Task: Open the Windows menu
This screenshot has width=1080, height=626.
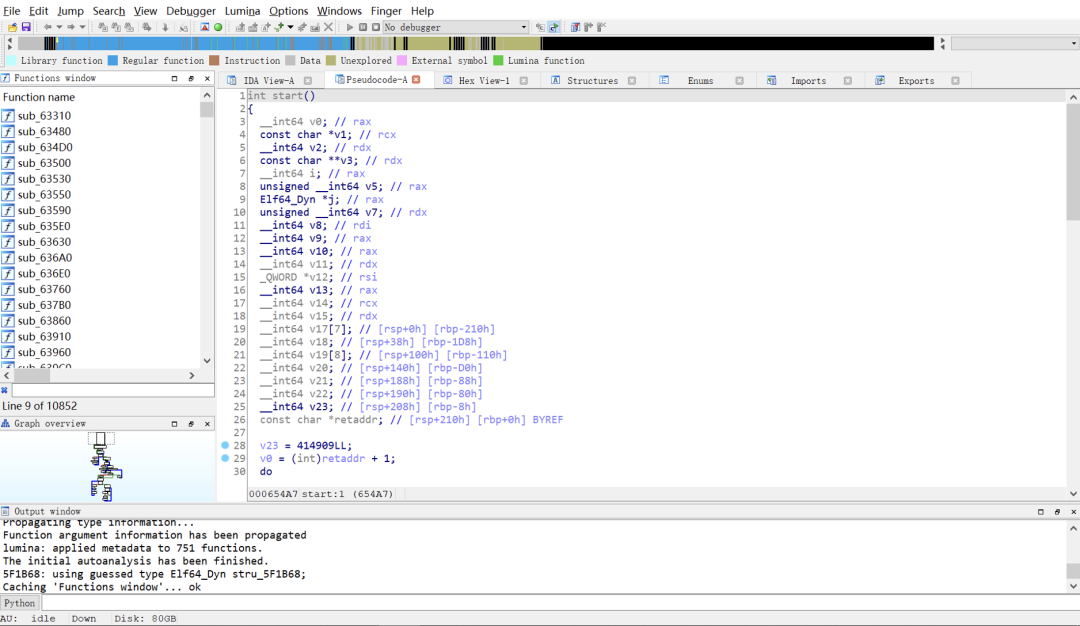Action: click(x=340, y=10)
